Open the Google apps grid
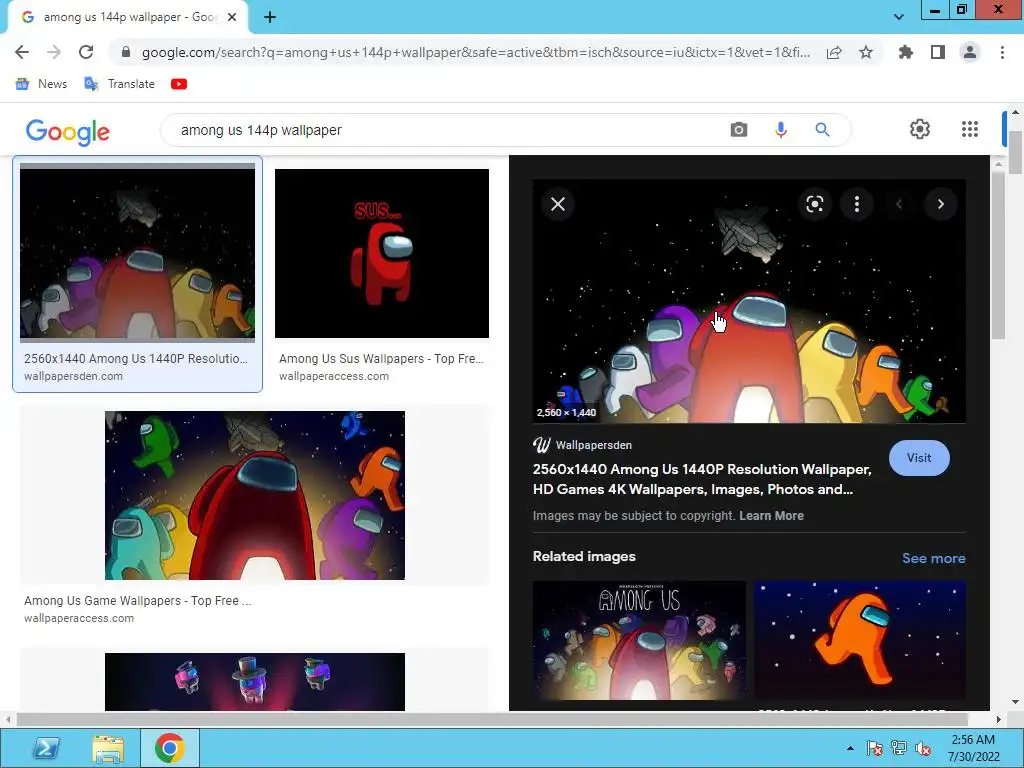The image size is (1024, 768). pyautogui.click(x=970, y=129)
